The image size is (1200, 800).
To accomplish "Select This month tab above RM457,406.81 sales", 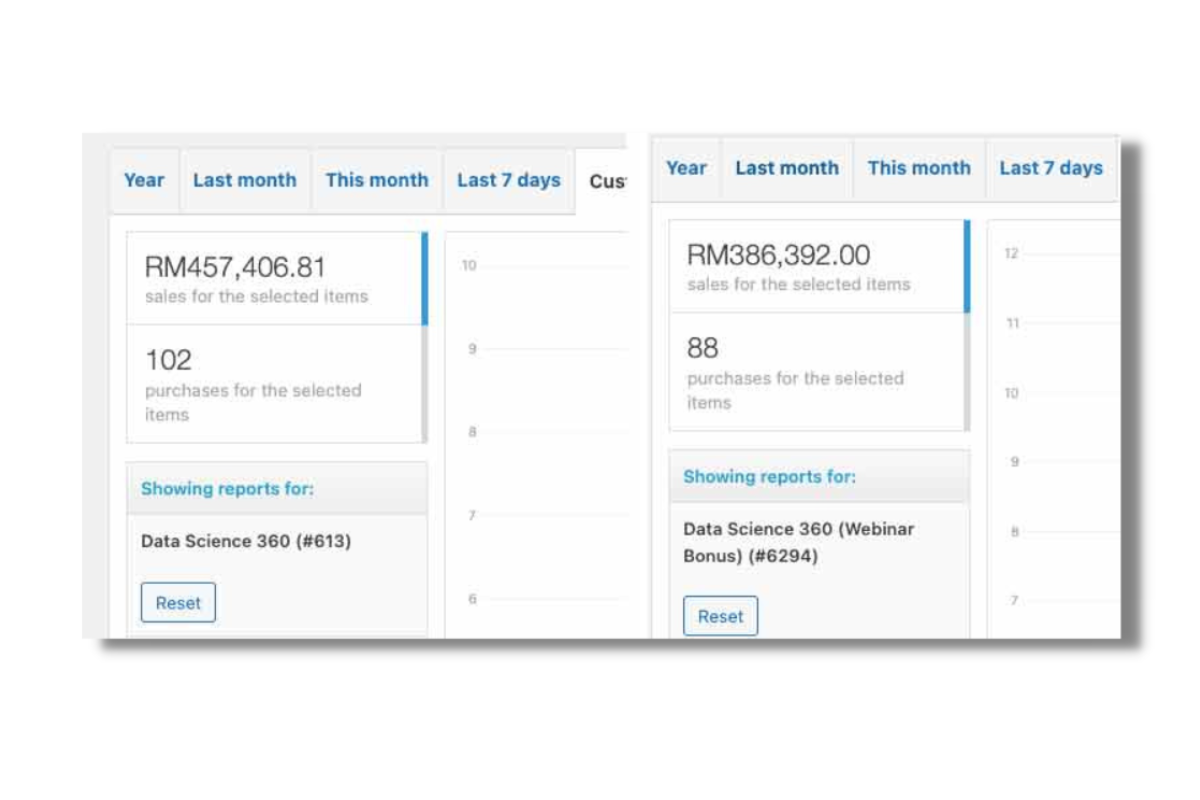I will point(377,181).
